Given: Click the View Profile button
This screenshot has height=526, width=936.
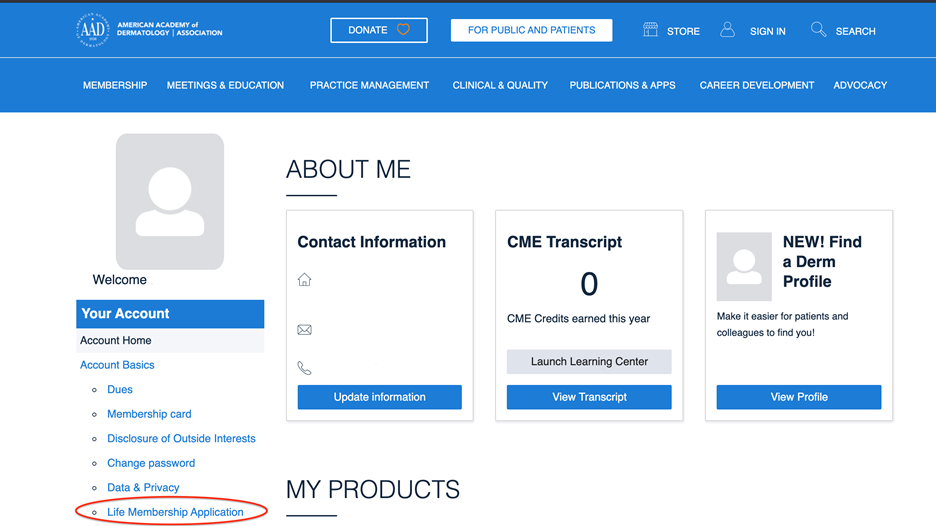Looking at the screenshot, I should point(799,397).
